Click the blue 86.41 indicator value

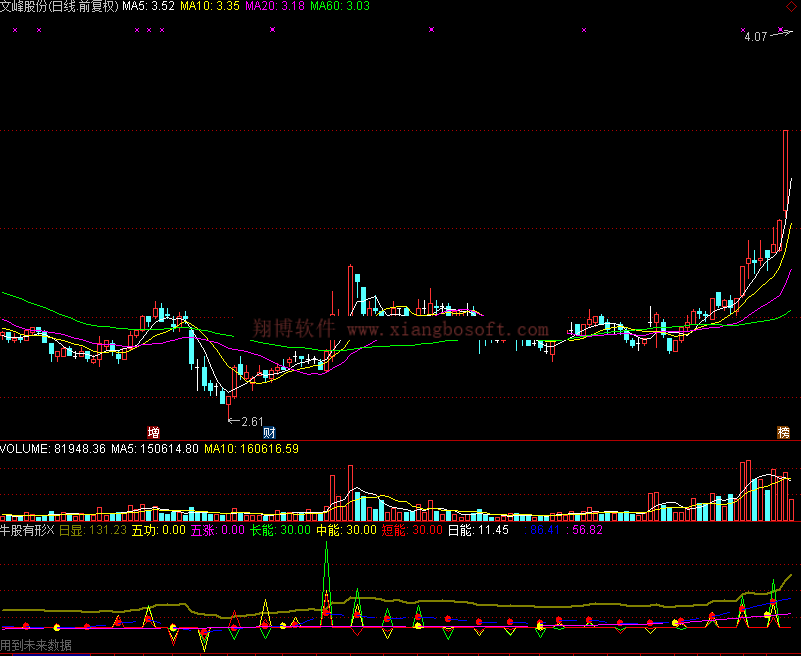[545, 530]
